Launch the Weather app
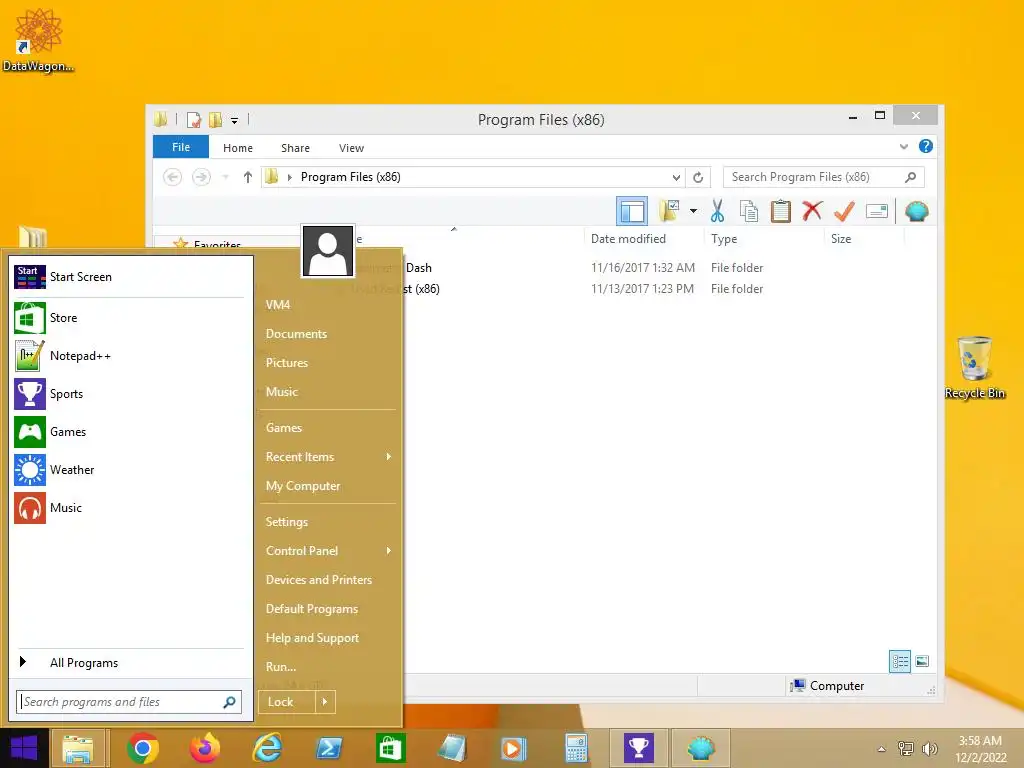 point(129,470)
